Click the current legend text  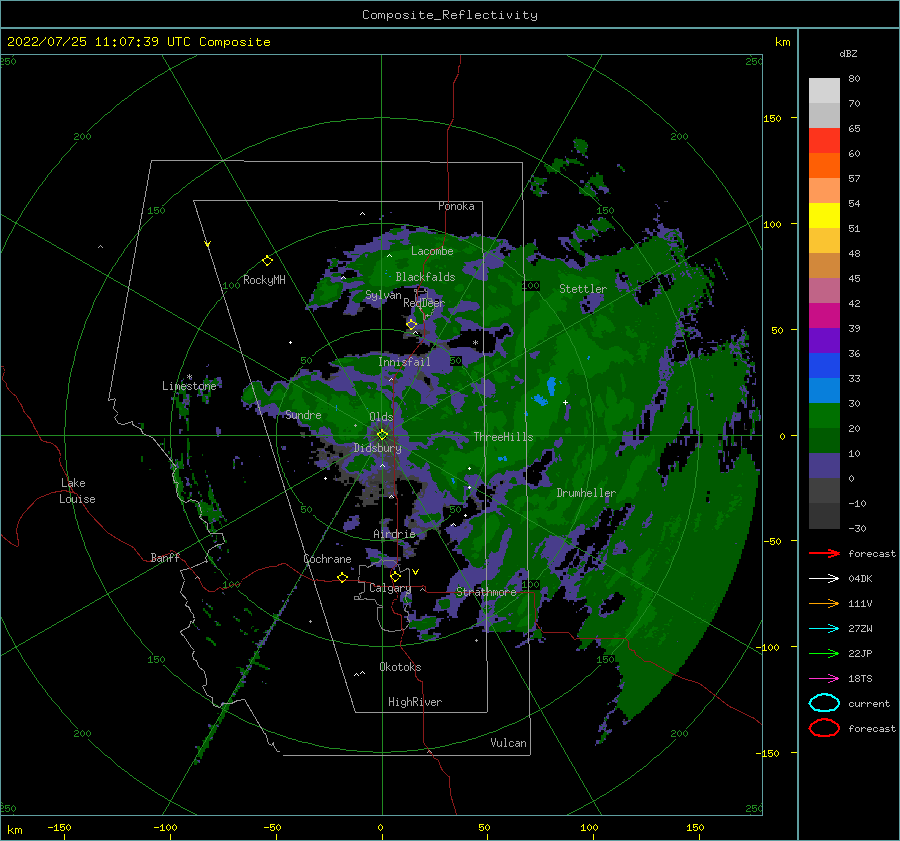[x=869, y=703]
